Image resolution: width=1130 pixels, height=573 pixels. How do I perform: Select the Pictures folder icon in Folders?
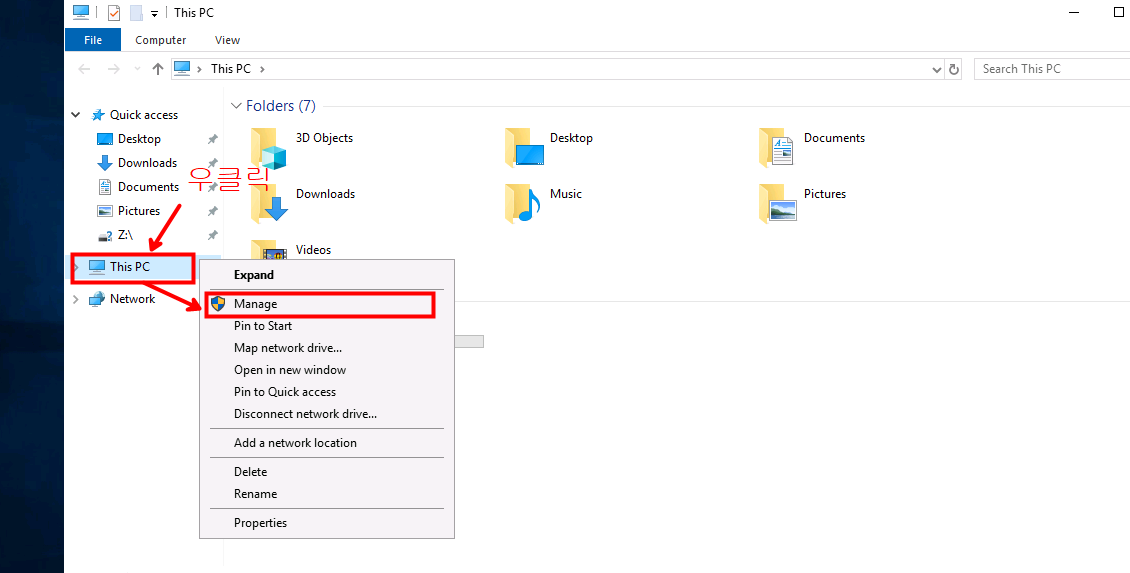tap(777, 203)
